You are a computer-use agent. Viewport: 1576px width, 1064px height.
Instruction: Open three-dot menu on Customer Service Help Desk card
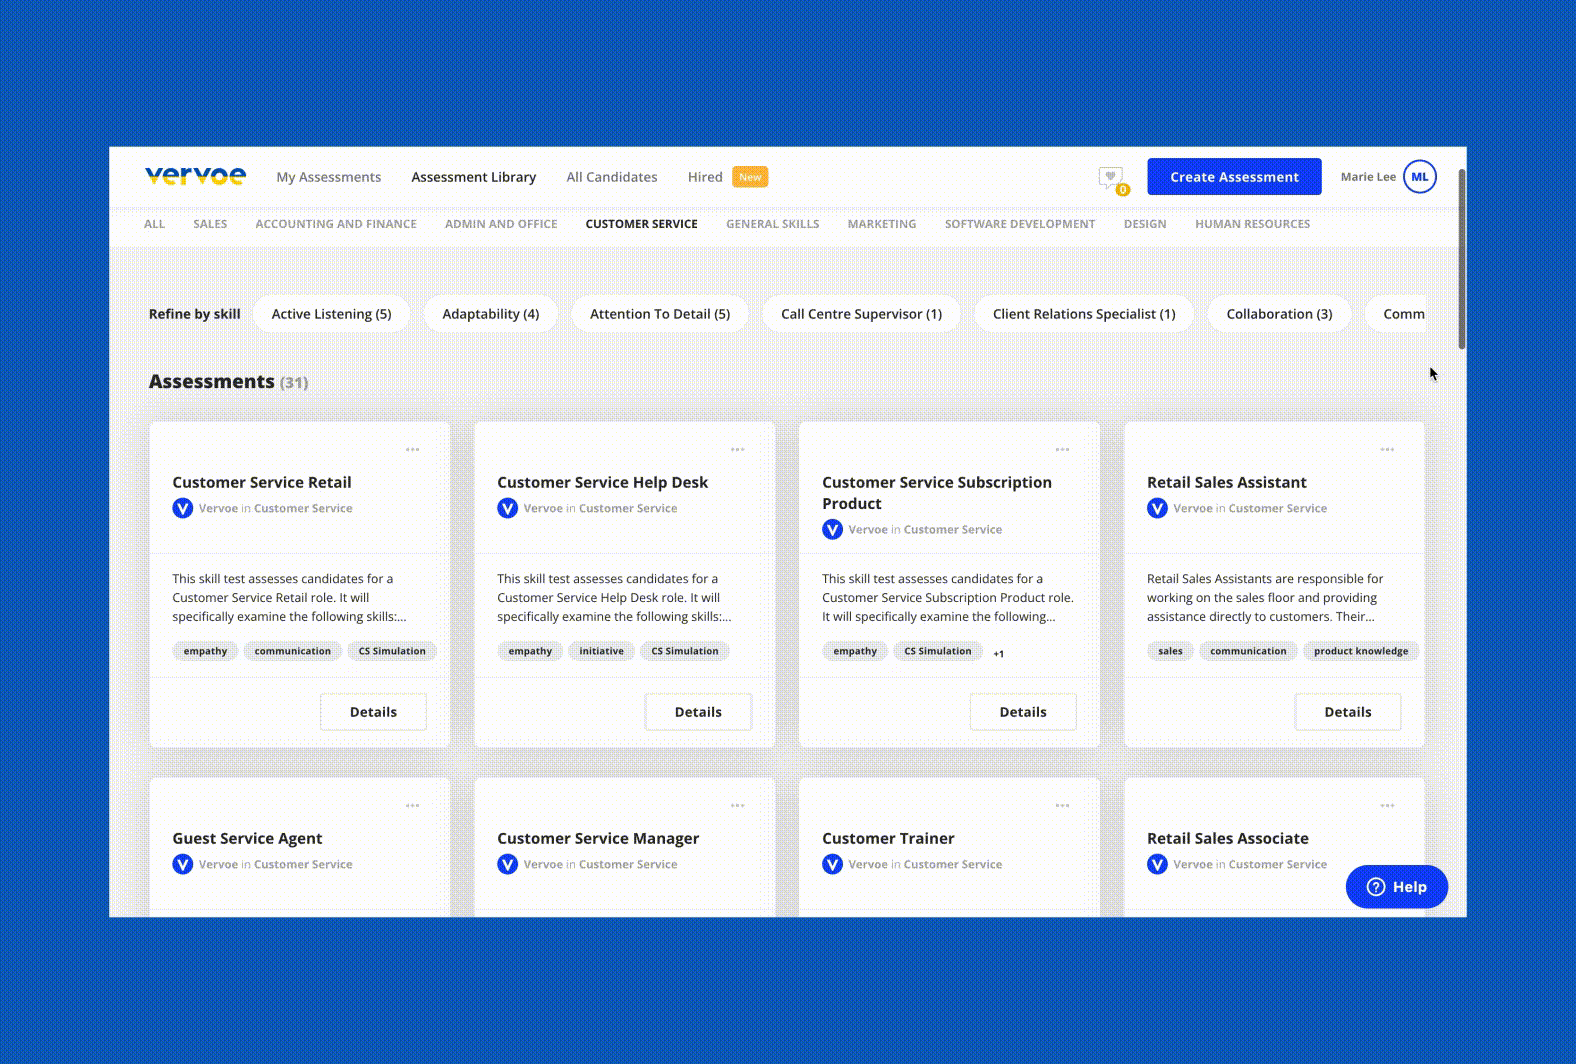click(x=737, y=450)
